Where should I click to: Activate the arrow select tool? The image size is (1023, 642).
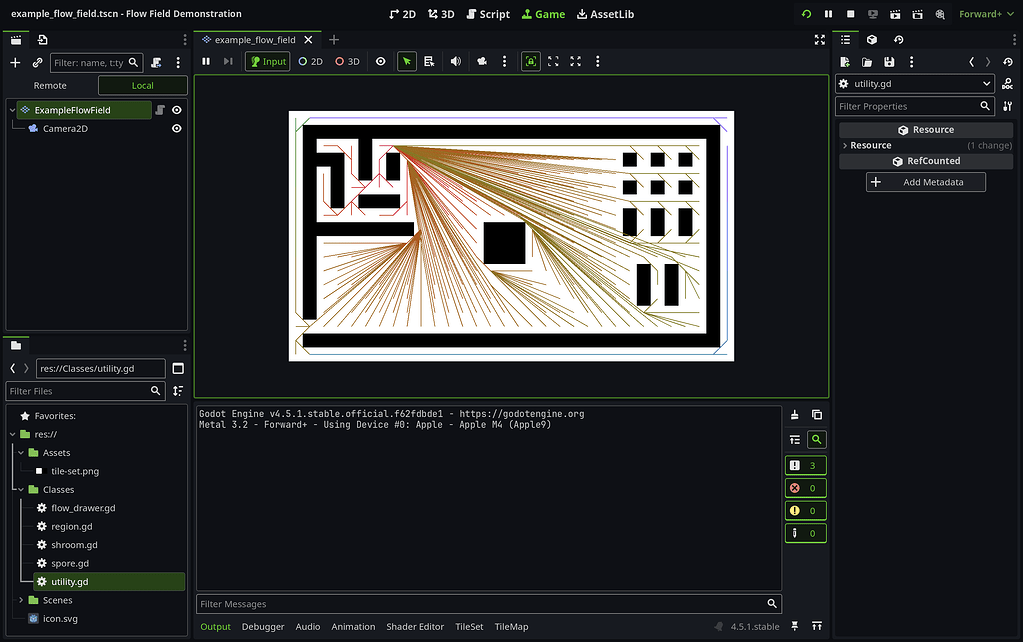tap(407, 61)
